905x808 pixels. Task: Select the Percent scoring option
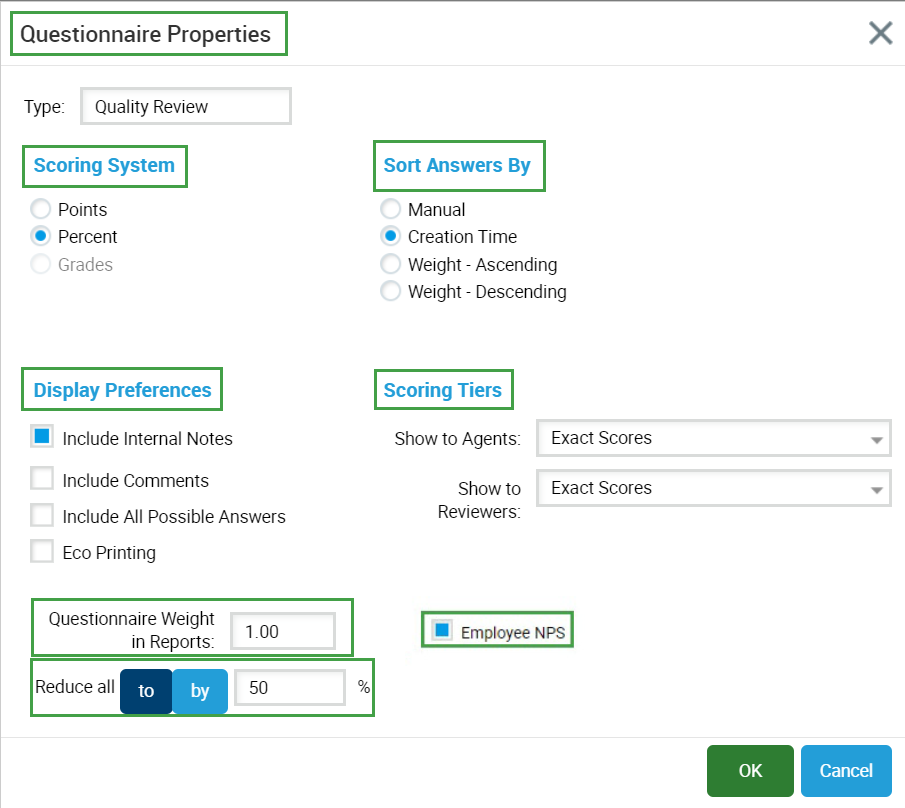click(41, 237)
